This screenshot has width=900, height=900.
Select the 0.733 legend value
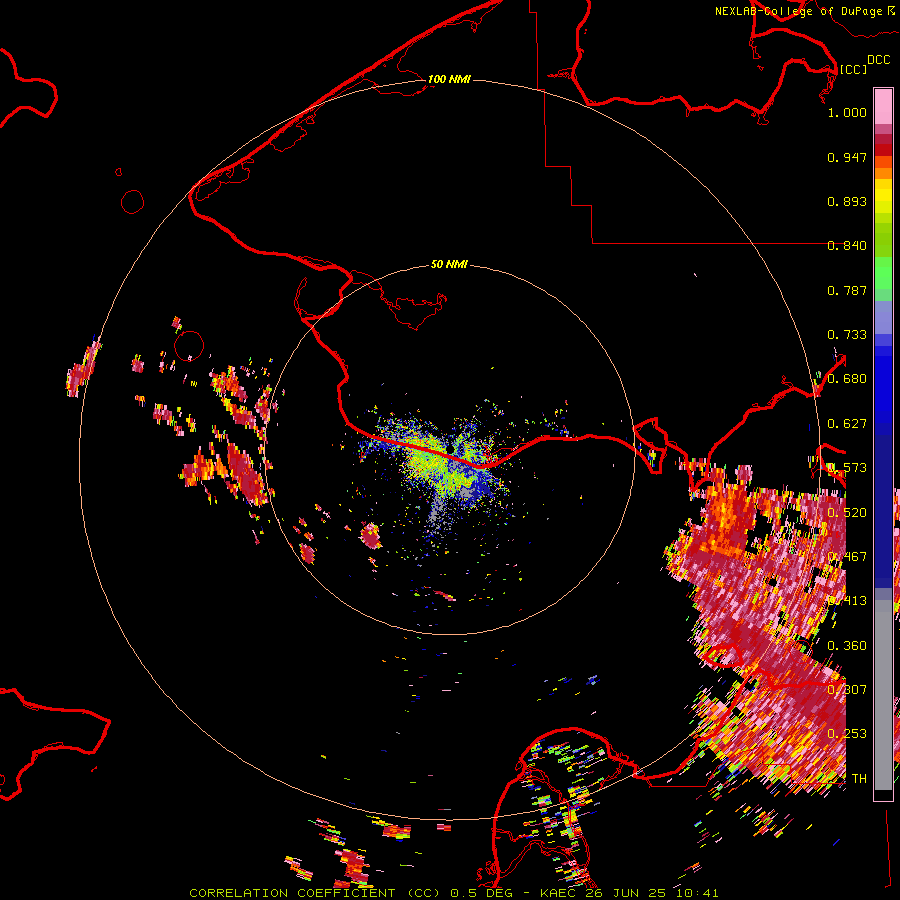click(x=847, y=335)
